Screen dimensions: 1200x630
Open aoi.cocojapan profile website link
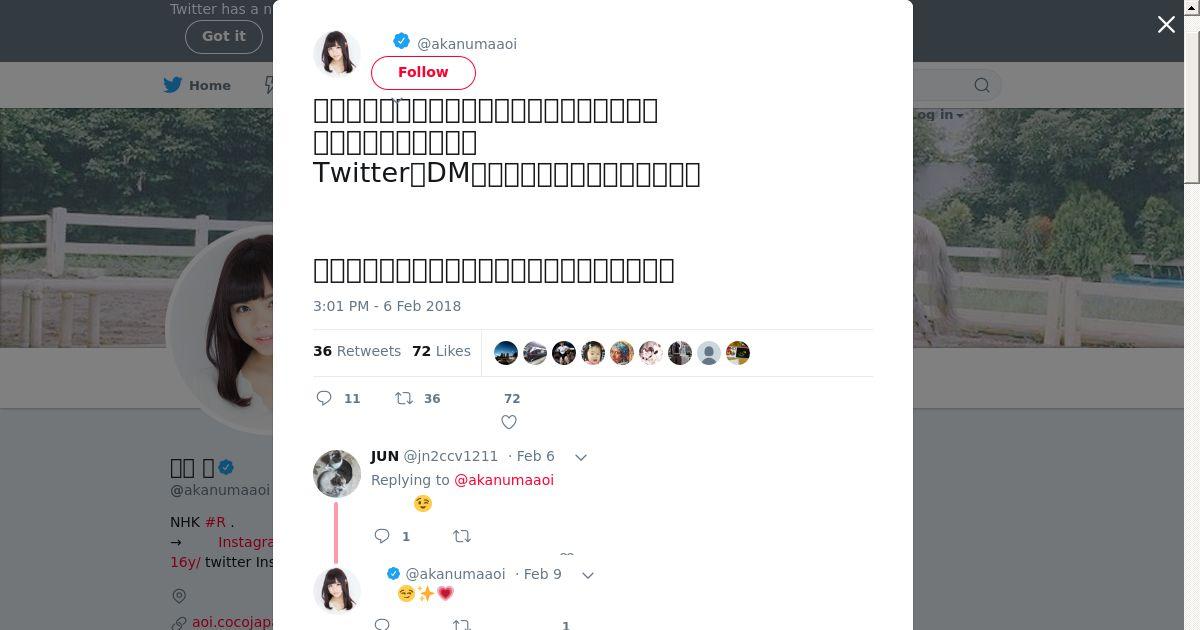(232, 622)
